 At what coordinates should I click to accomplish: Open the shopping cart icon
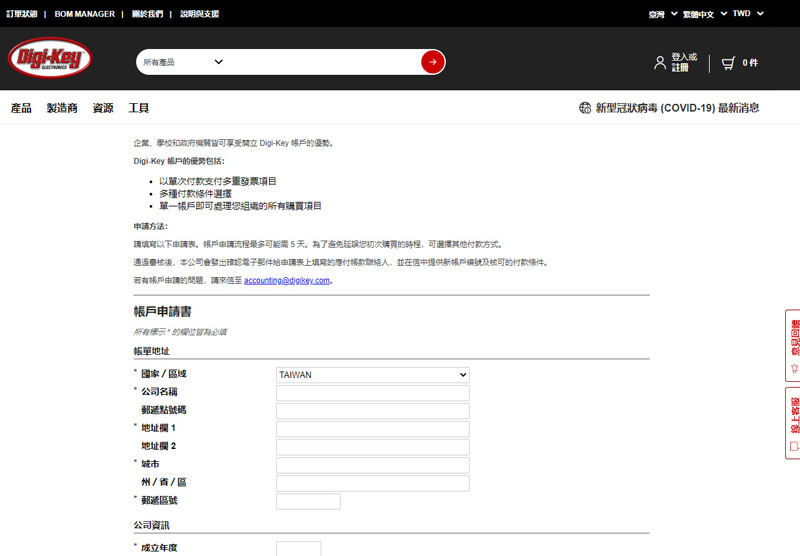(x=728, y=63)
